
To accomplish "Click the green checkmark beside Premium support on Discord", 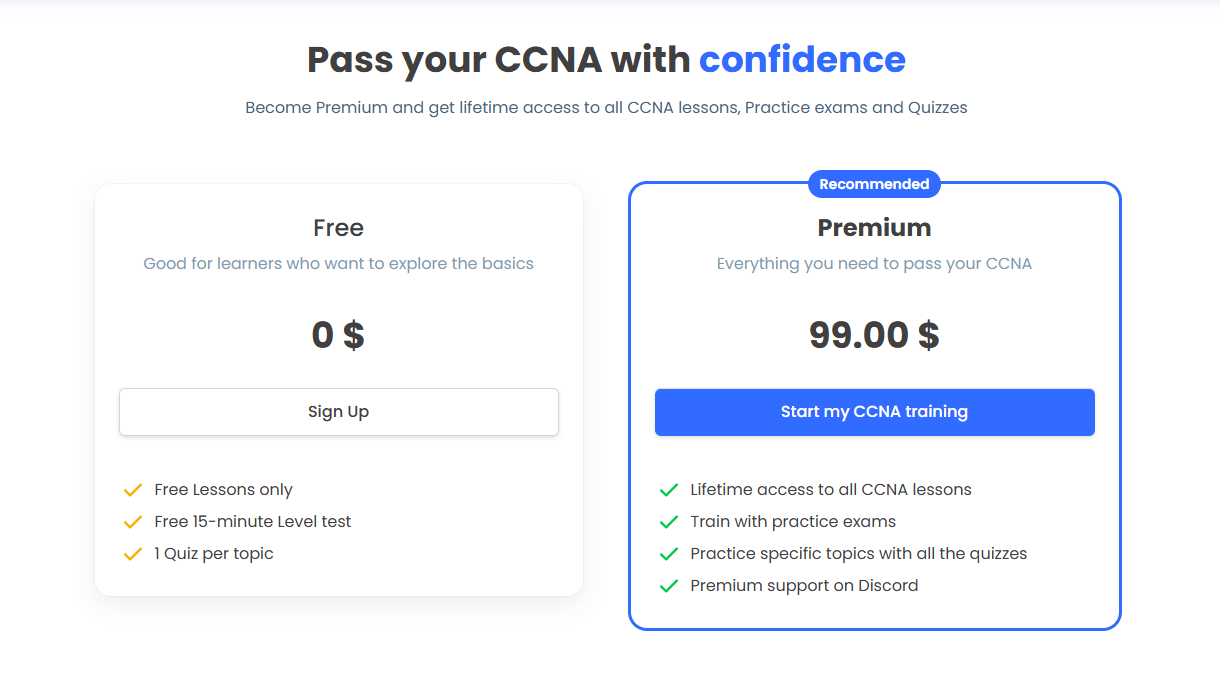I will tap(668, 585).
